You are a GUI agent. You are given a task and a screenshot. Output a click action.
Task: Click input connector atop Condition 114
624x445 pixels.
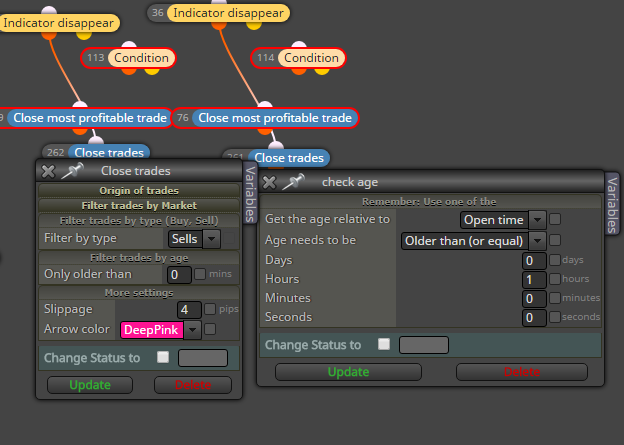point(299,45)
